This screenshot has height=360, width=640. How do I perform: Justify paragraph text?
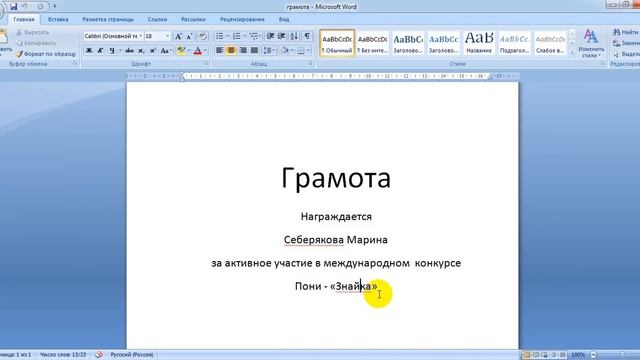(x=254, y=51)
